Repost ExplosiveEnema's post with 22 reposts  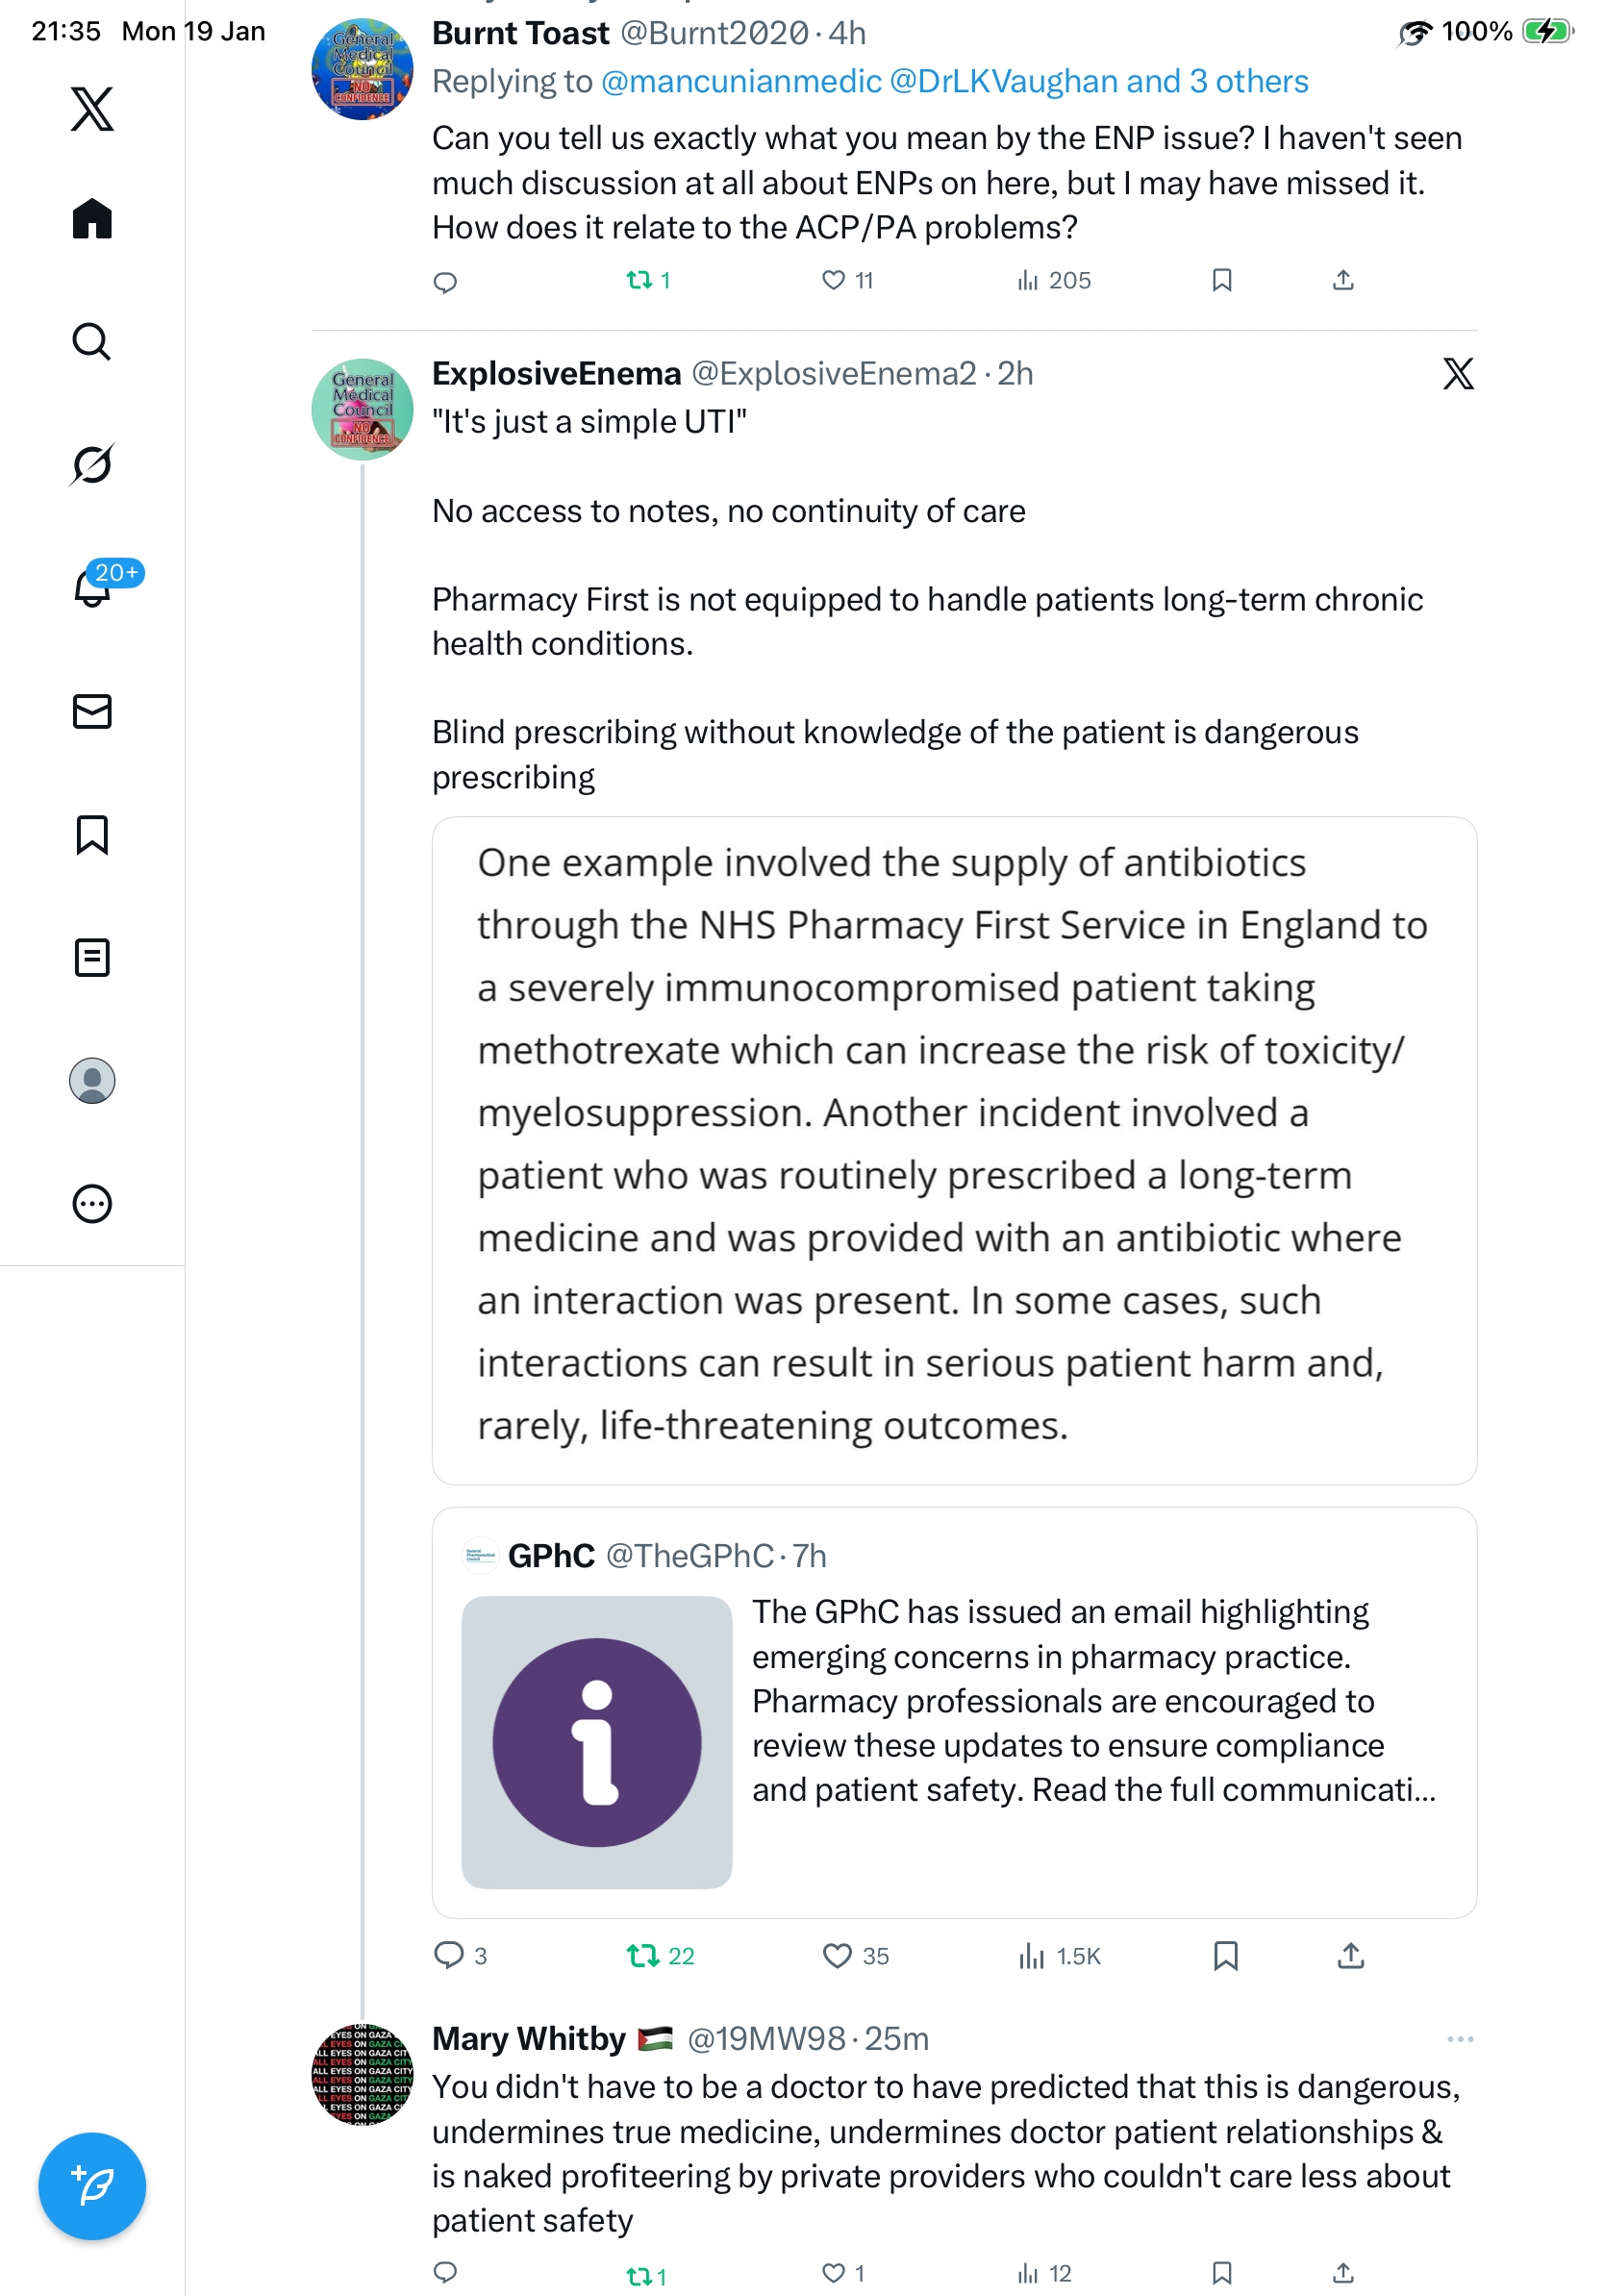pos(642,1955)
